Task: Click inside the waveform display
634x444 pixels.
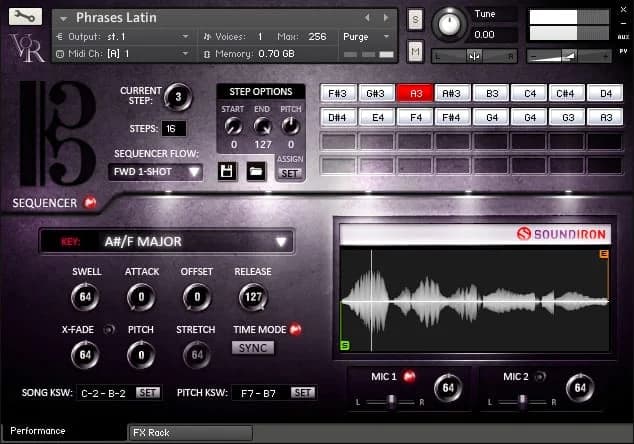Action: pyautogui.click(x=475, y=300)
